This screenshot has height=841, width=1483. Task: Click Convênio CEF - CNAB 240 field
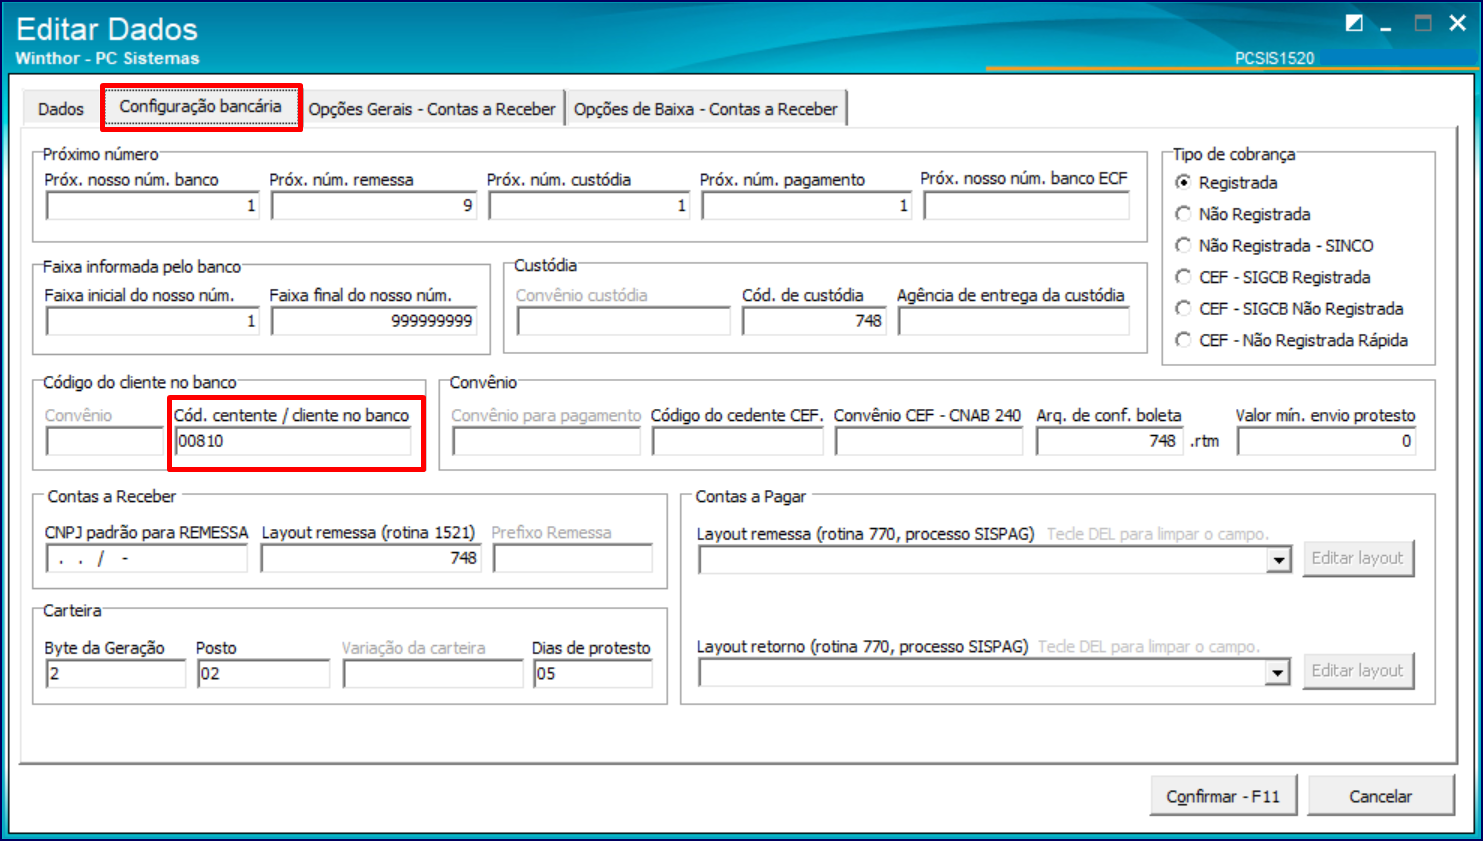(929, 441)
